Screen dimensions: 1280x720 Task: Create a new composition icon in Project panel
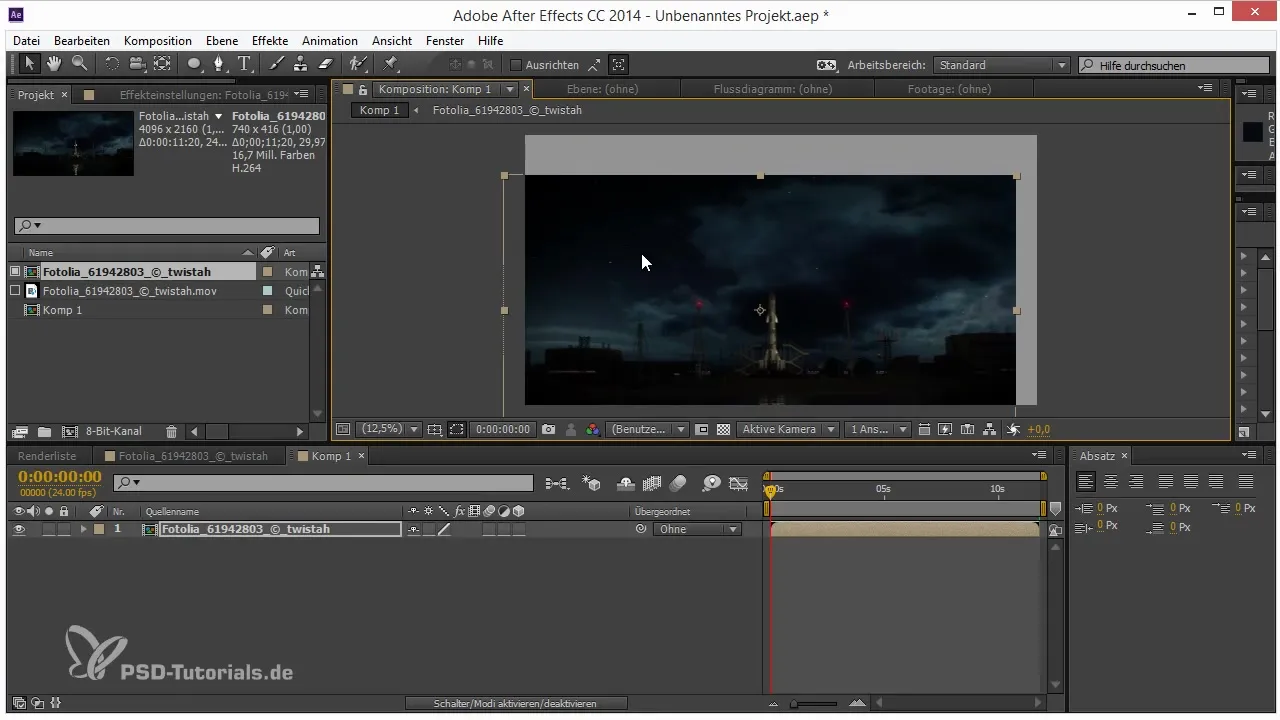tap(69, 431)
